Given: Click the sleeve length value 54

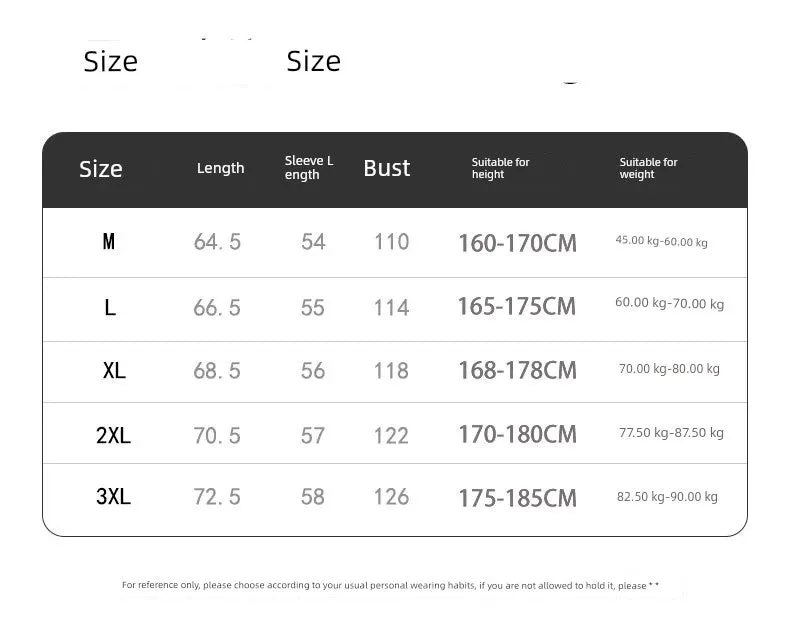Looking at the screenshot, I should click(x=313, y=242).
